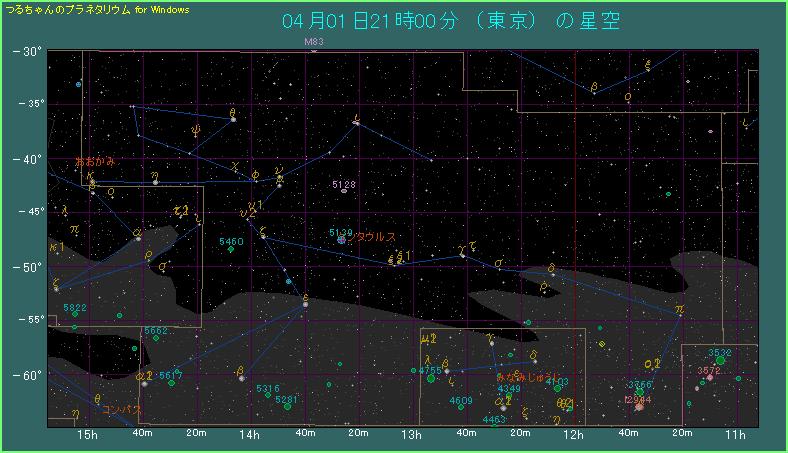Select the 4755 cluster green circle
This screenshot has width=788, height=453.
pyautogui.click(x=431, y=379)
